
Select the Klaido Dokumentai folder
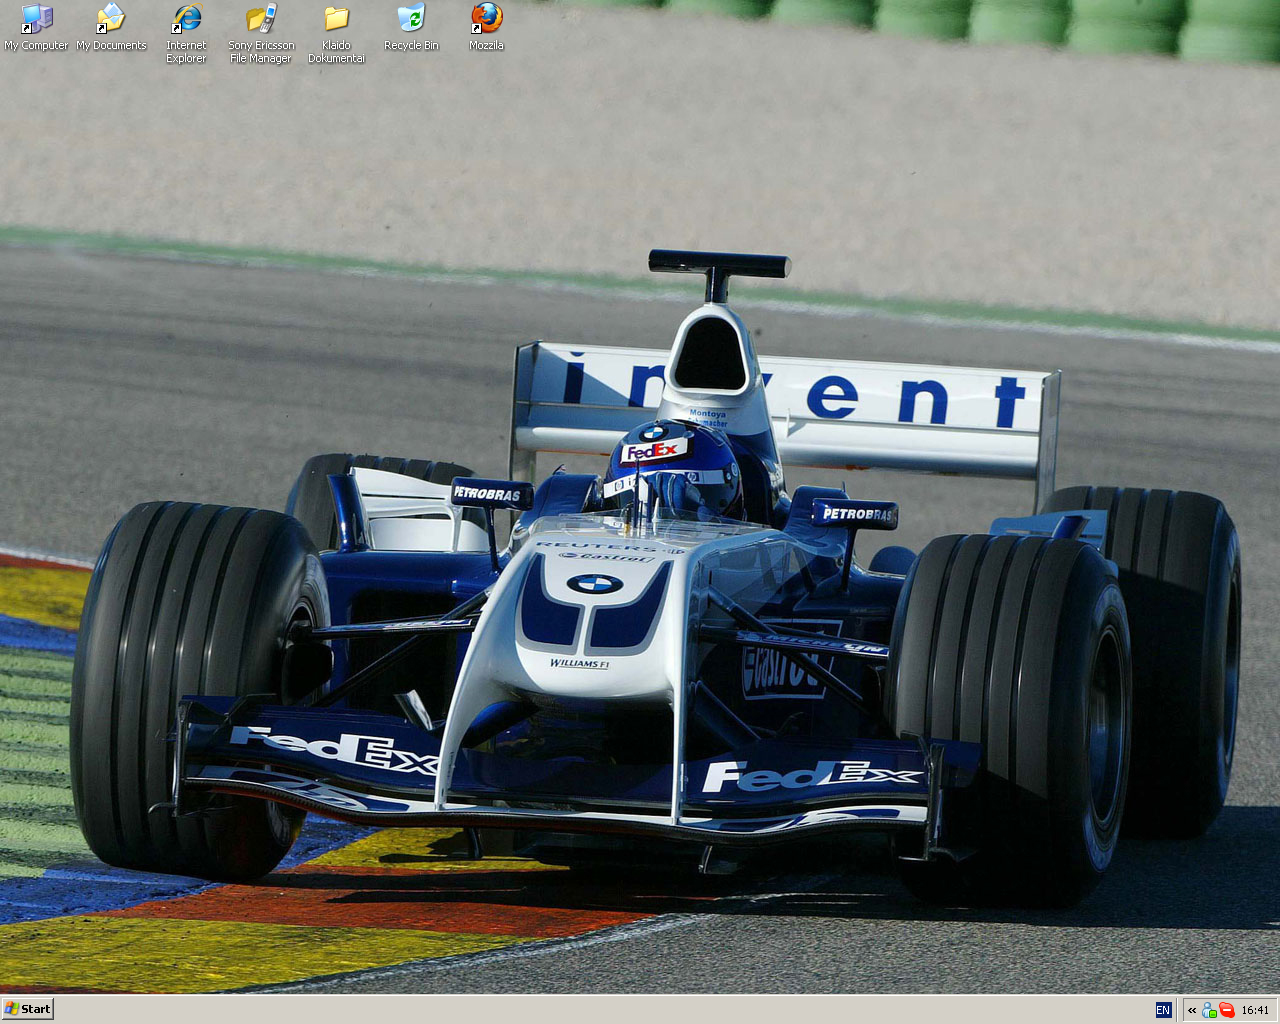336,34
